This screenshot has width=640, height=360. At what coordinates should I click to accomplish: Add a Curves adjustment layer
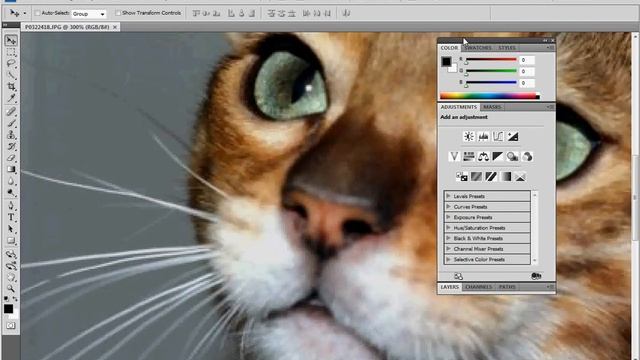[x=498, y=136]
